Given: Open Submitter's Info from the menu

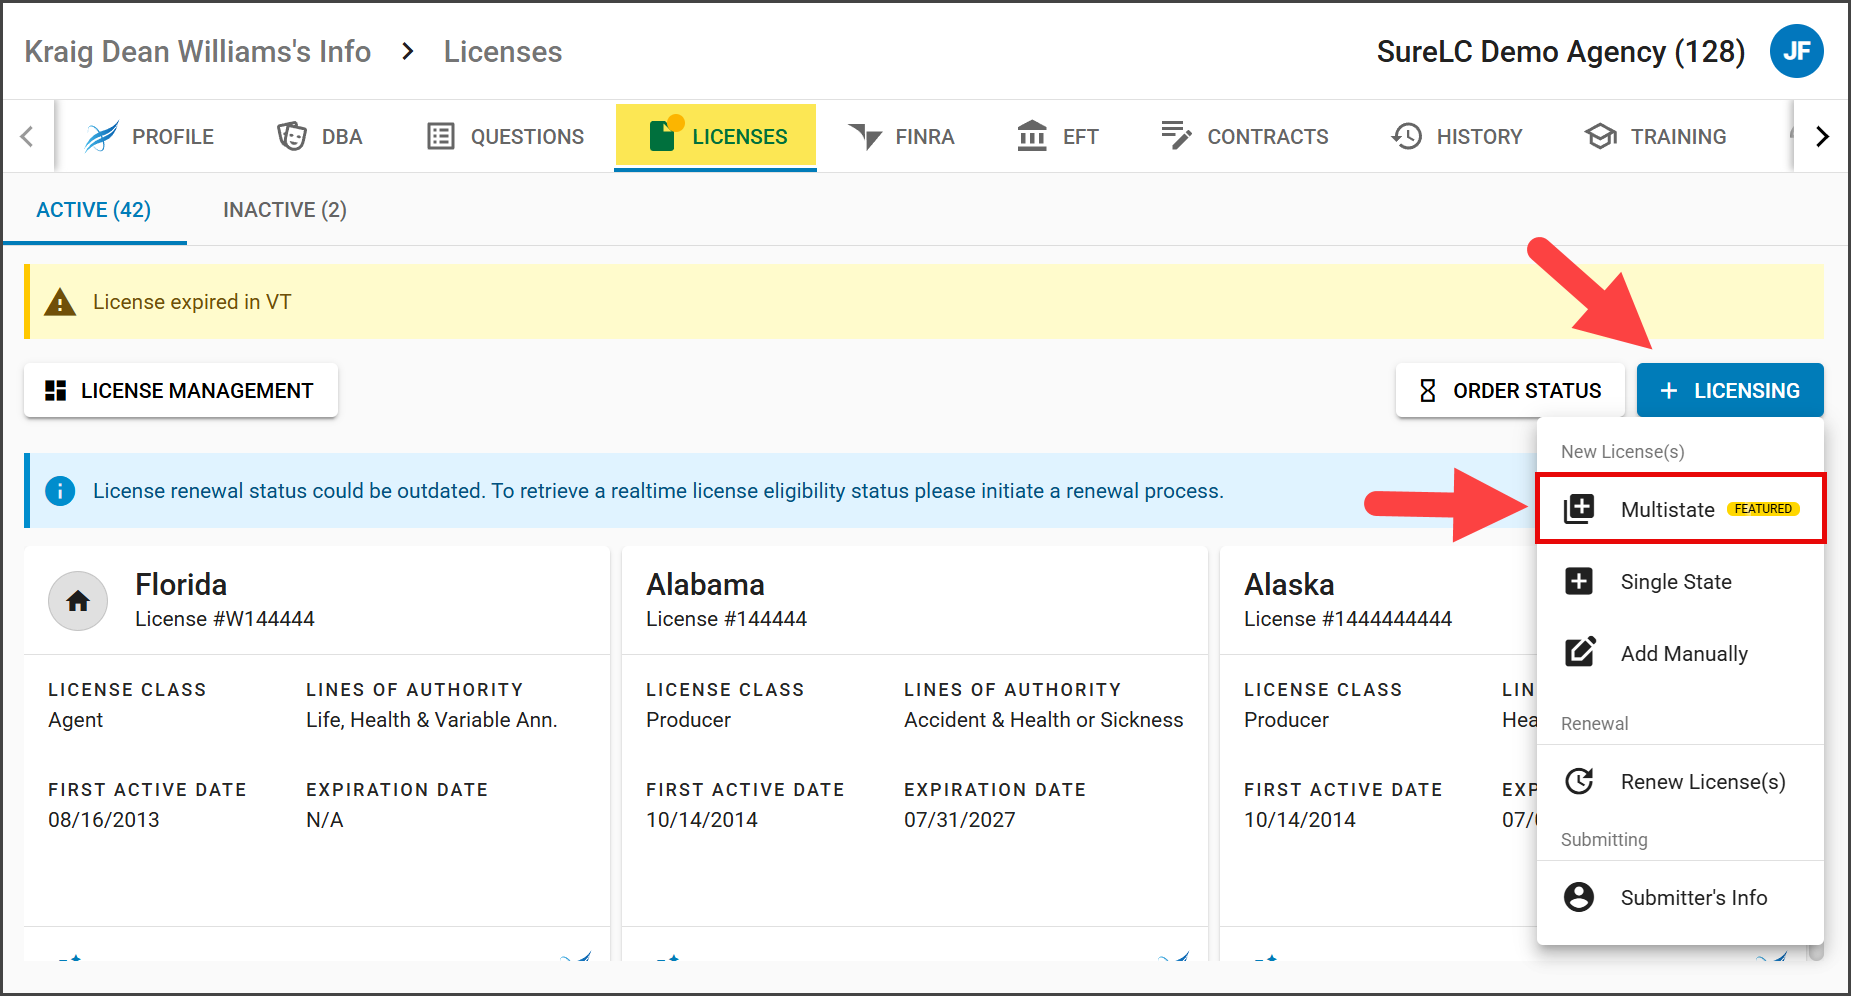Looking at the screenshot, I should click(x=1681, y=897).
